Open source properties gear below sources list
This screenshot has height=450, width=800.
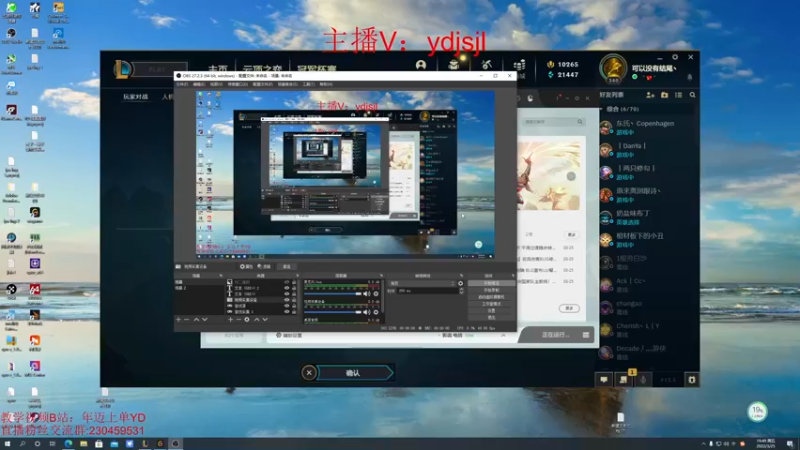[247, 319]
